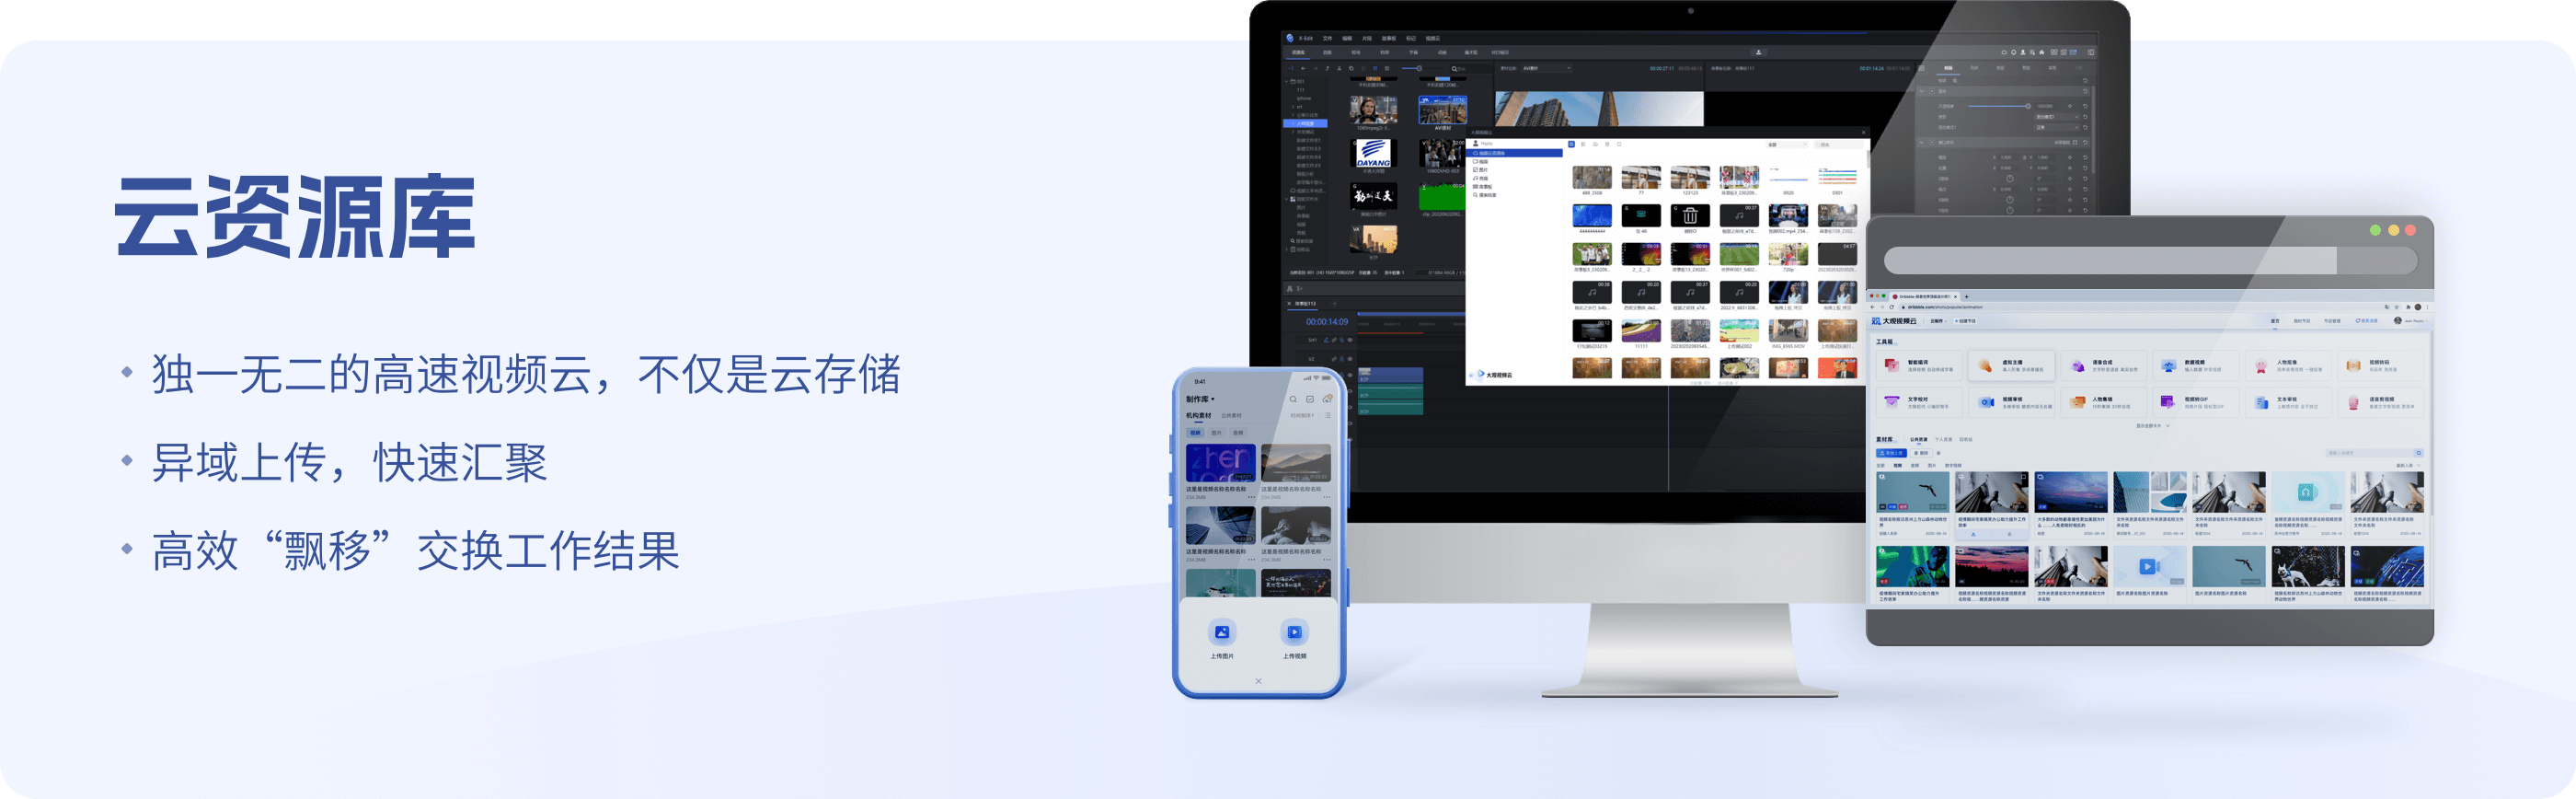
Task: Open the 制作库 dropdown on the phone
Action: [1200, 399]
